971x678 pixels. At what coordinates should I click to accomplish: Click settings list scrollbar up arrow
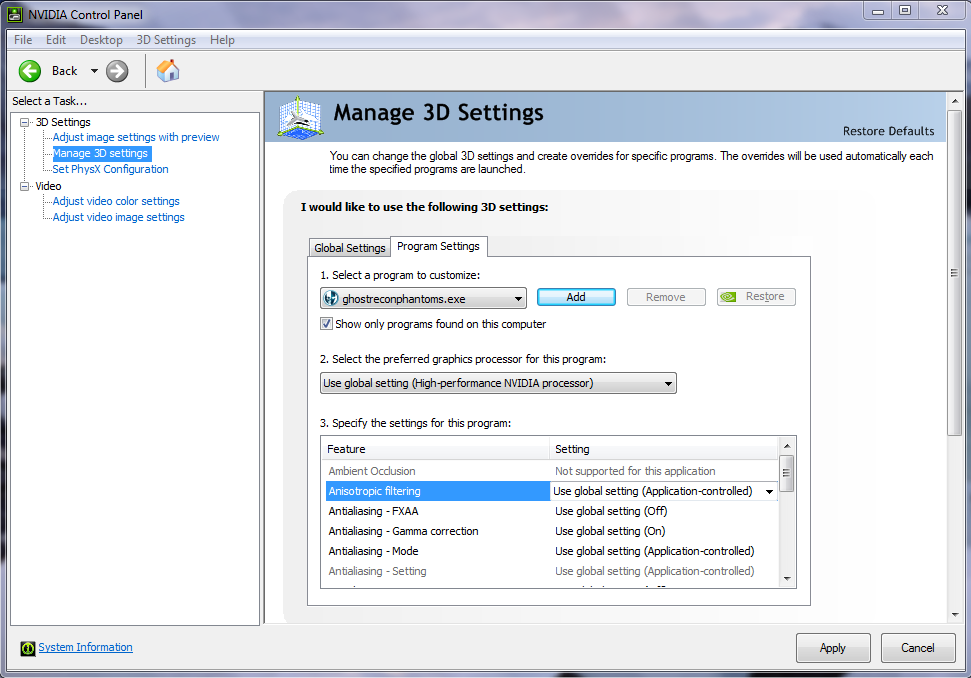[787, 446]
